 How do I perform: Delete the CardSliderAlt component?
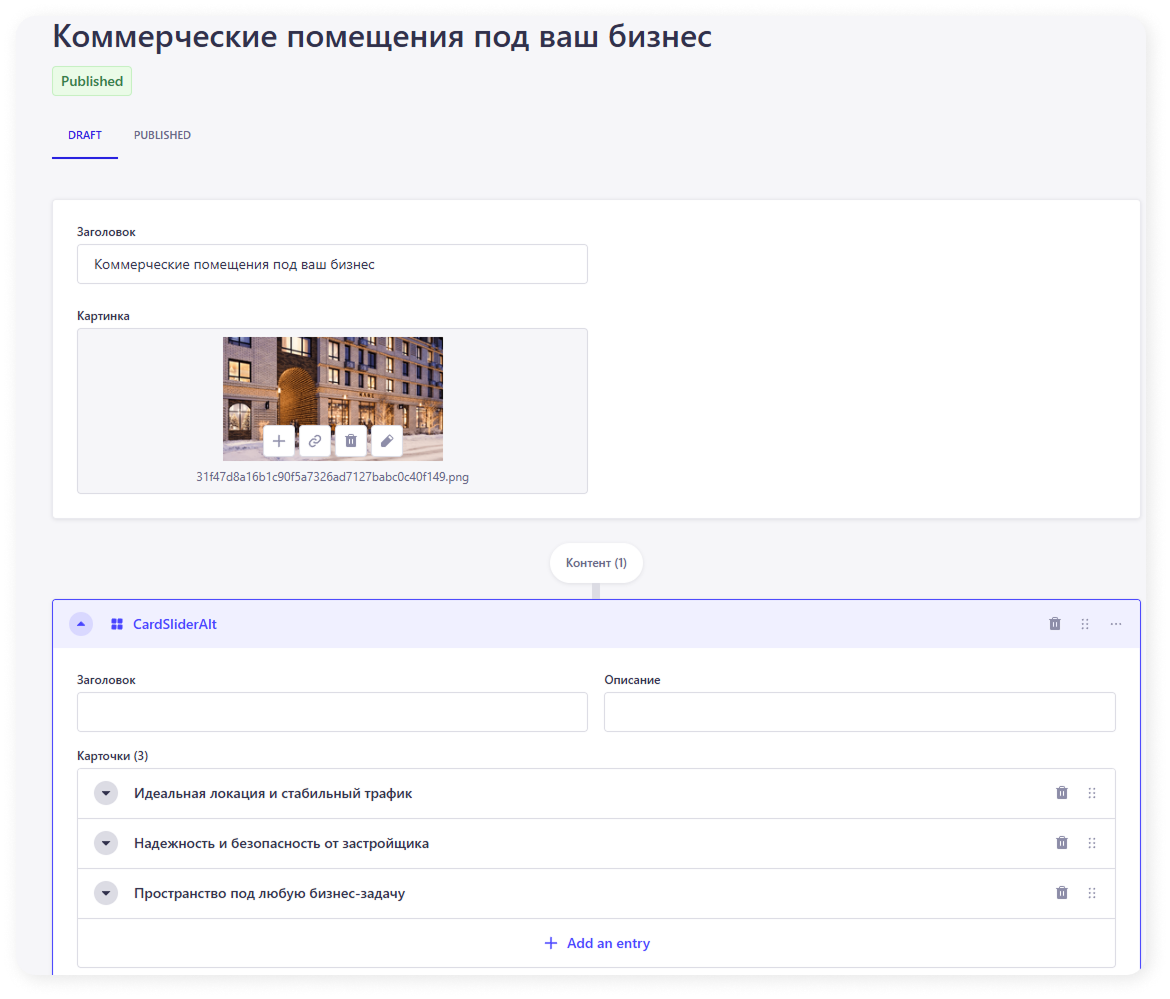click(1055, 624)
